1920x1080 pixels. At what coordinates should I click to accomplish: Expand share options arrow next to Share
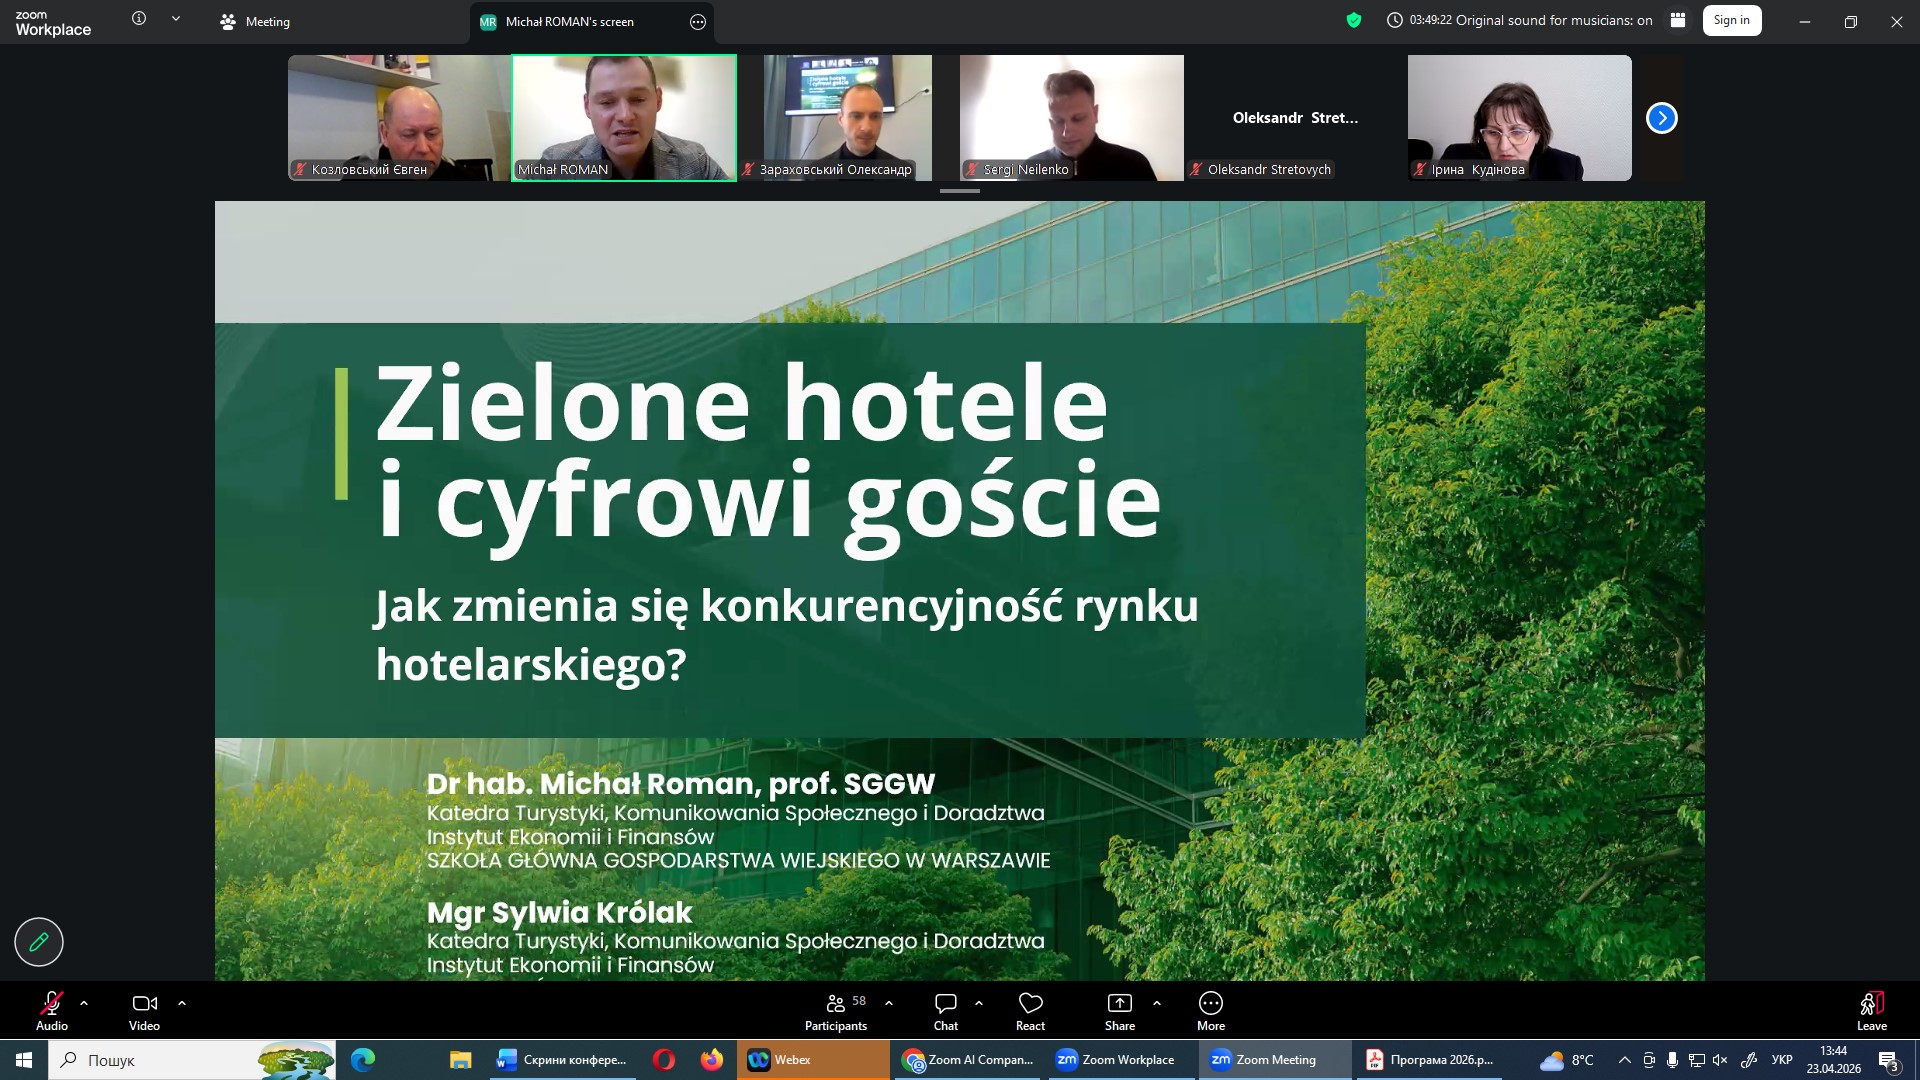pos(1157,1003)
